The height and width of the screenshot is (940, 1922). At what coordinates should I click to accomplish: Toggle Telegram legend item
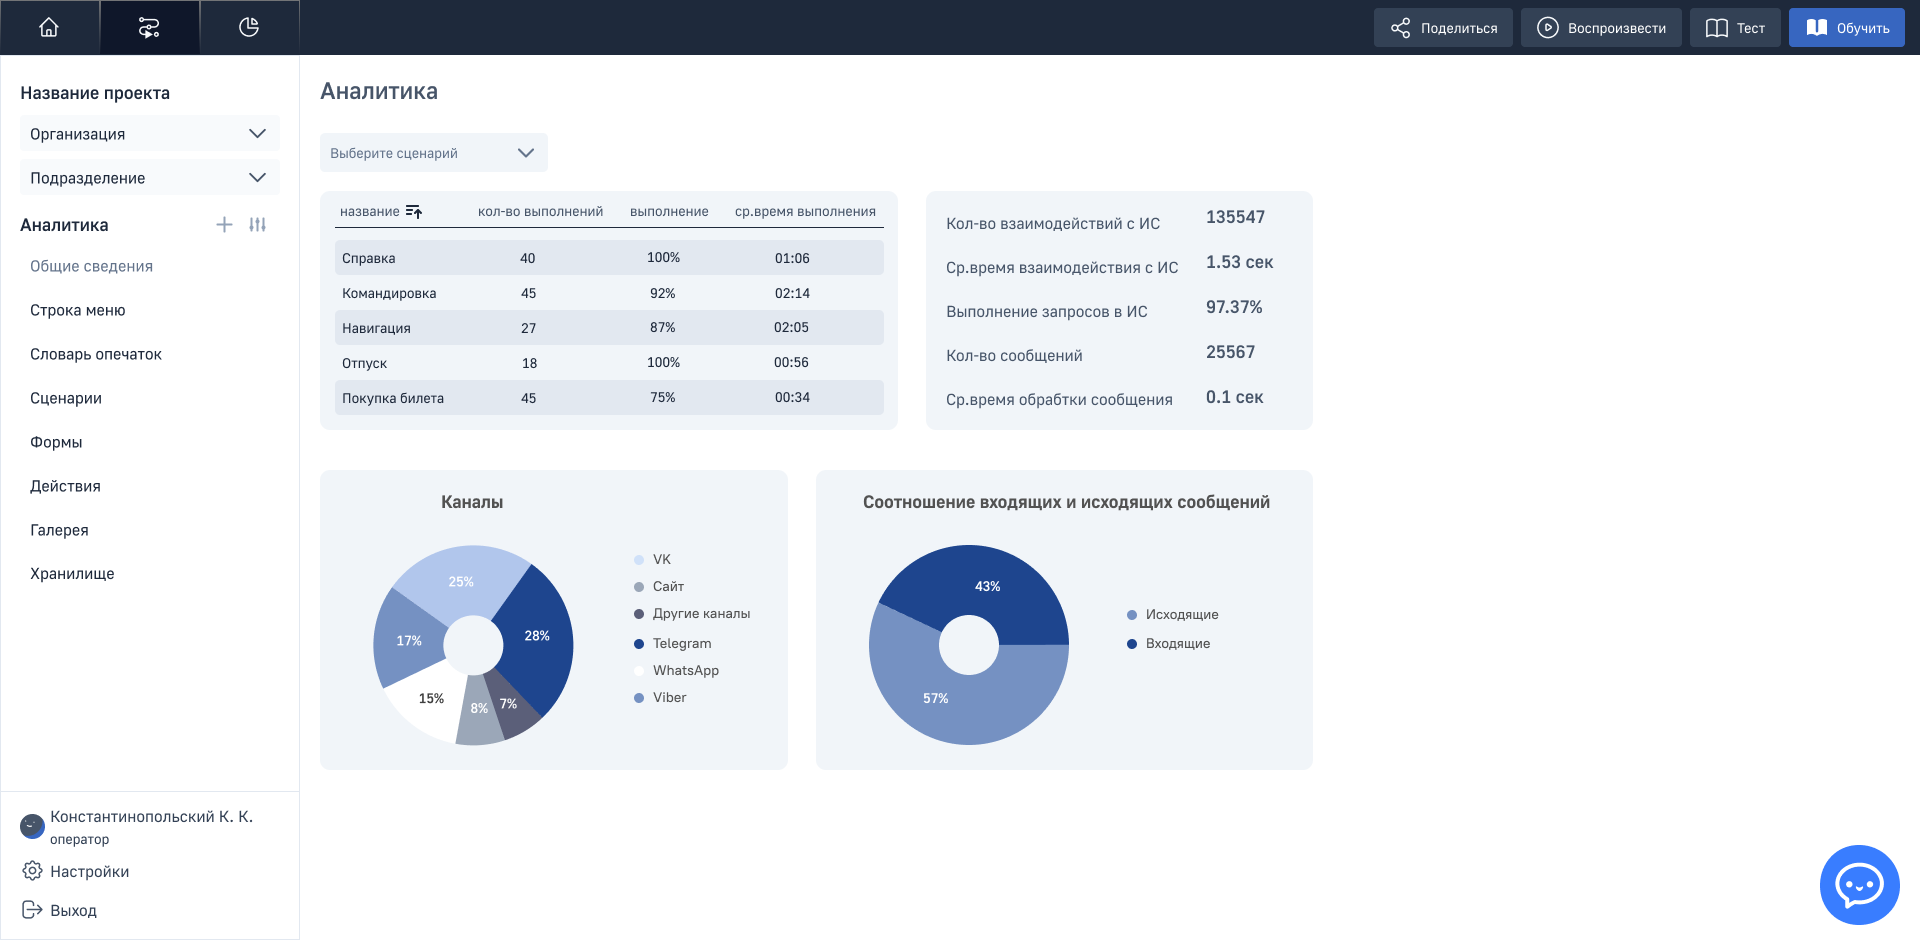[672, 644]
